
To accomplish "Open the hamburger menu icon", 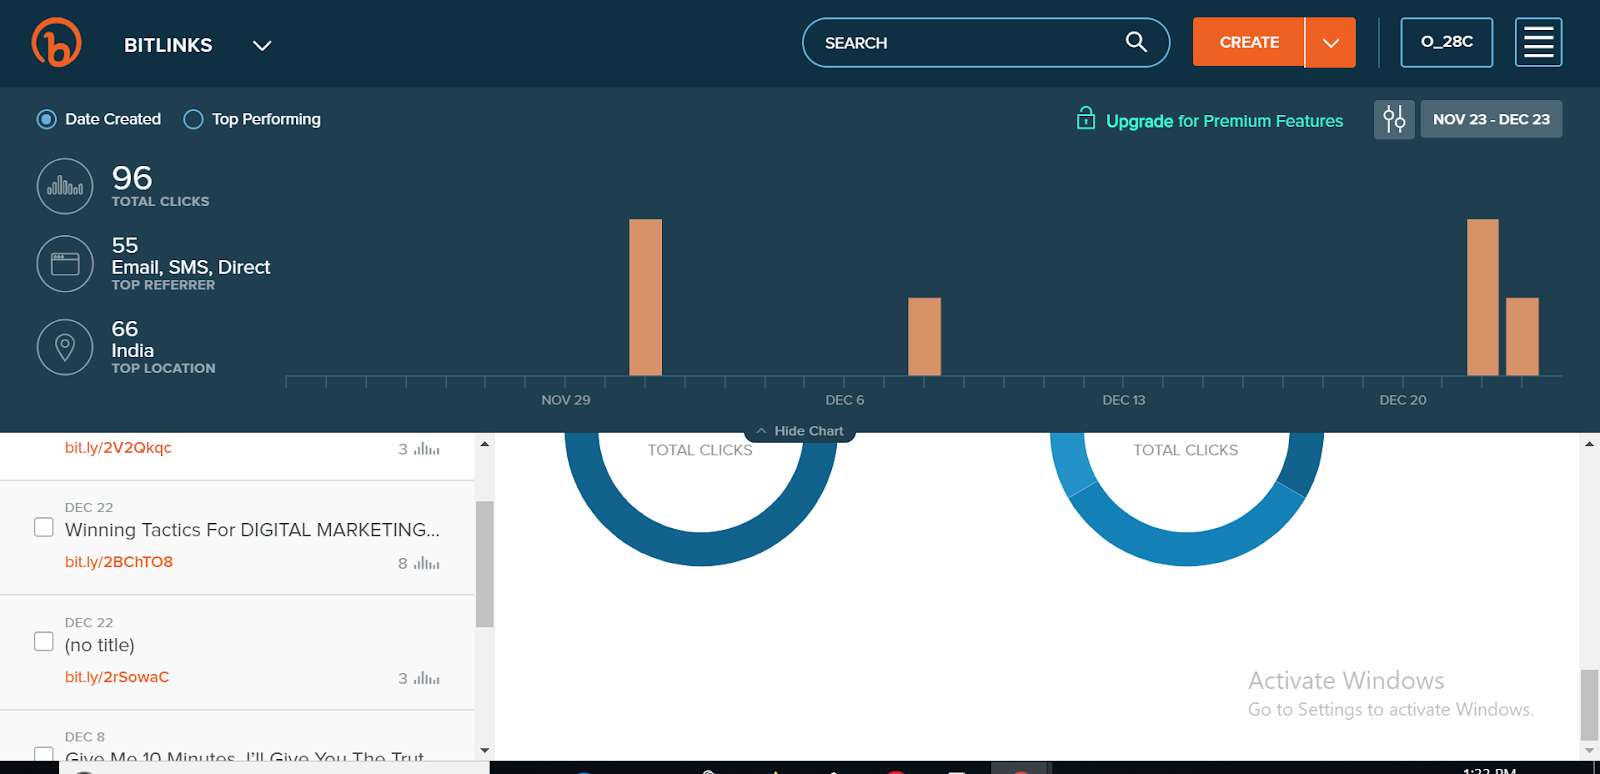I will [x=1538, y=42].
